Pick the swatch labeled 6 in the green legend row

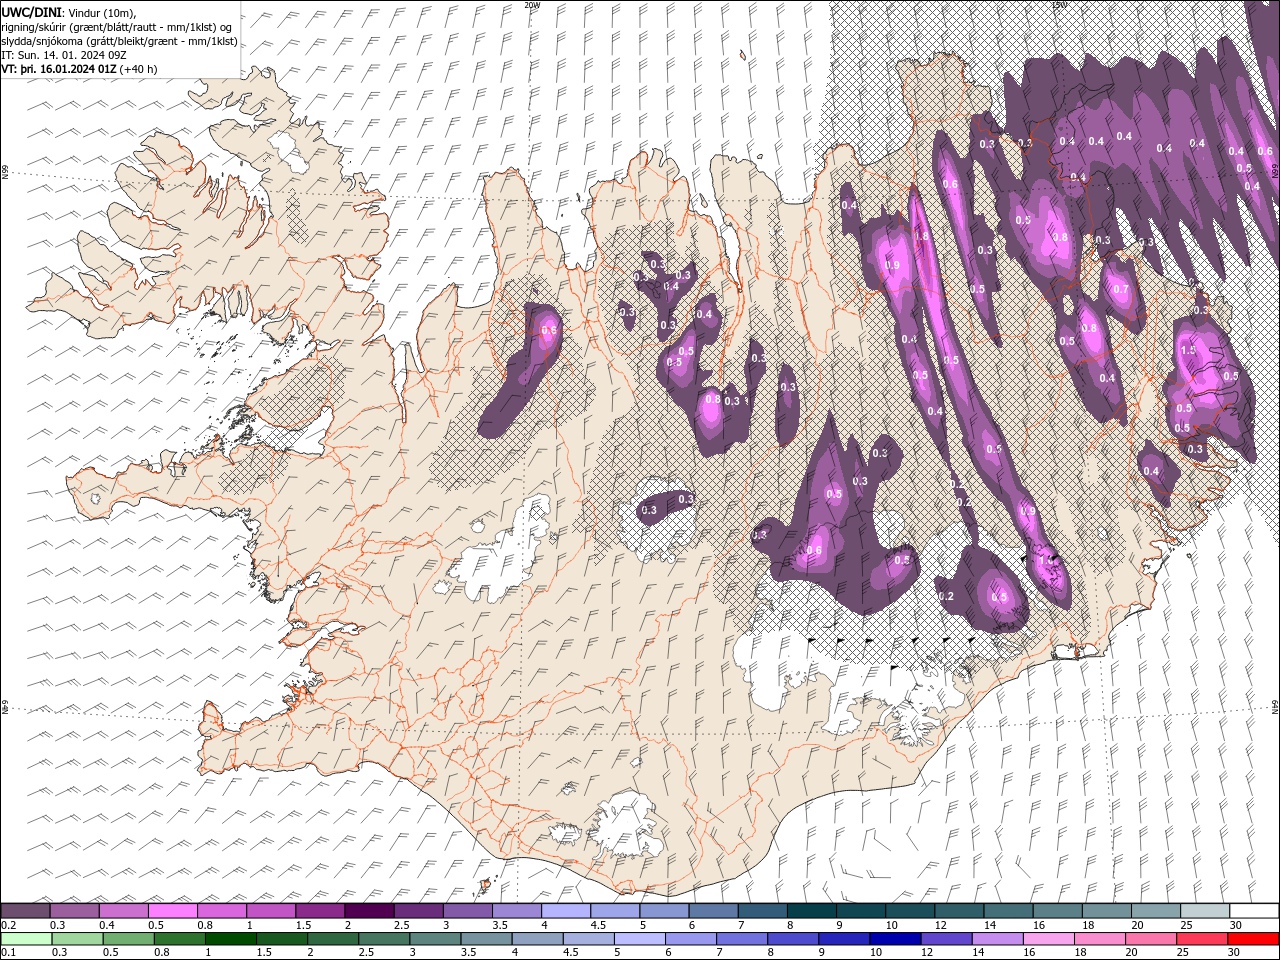point(690,939)
